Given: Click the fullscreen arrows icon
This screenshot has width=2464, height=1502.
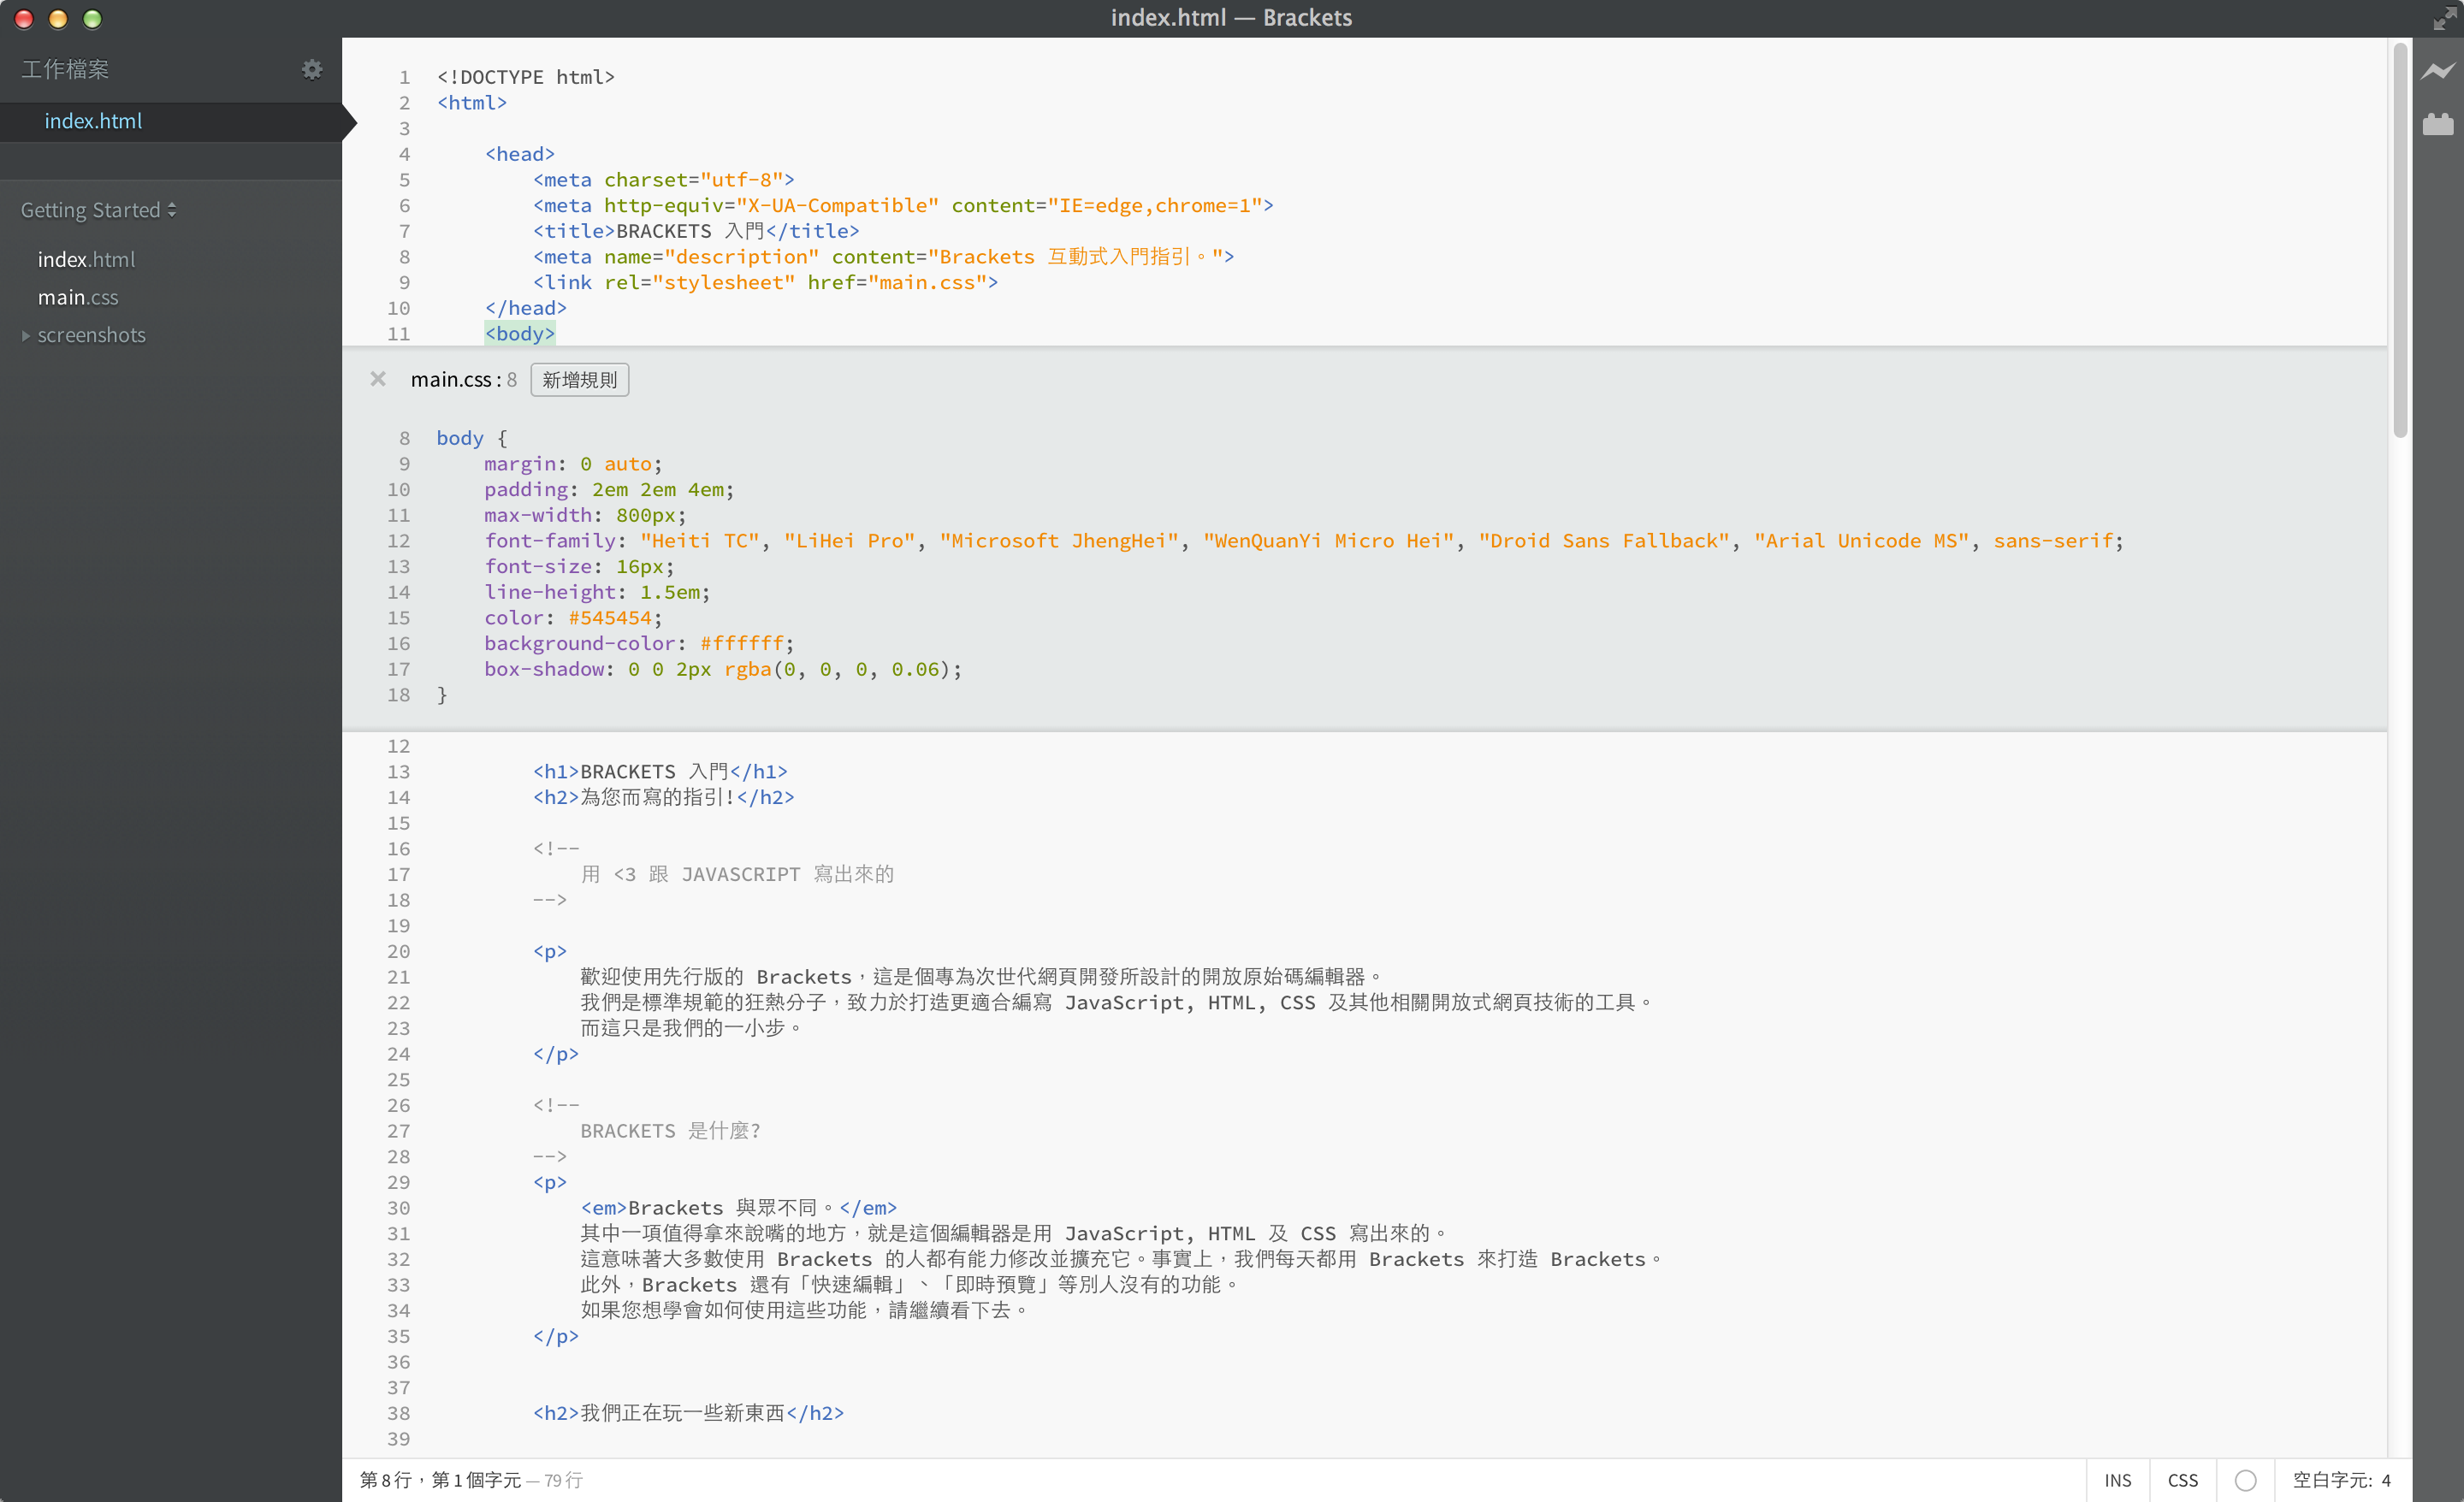Looking at the screenshot, I should pyautogui.click(x=2445, y=18).
